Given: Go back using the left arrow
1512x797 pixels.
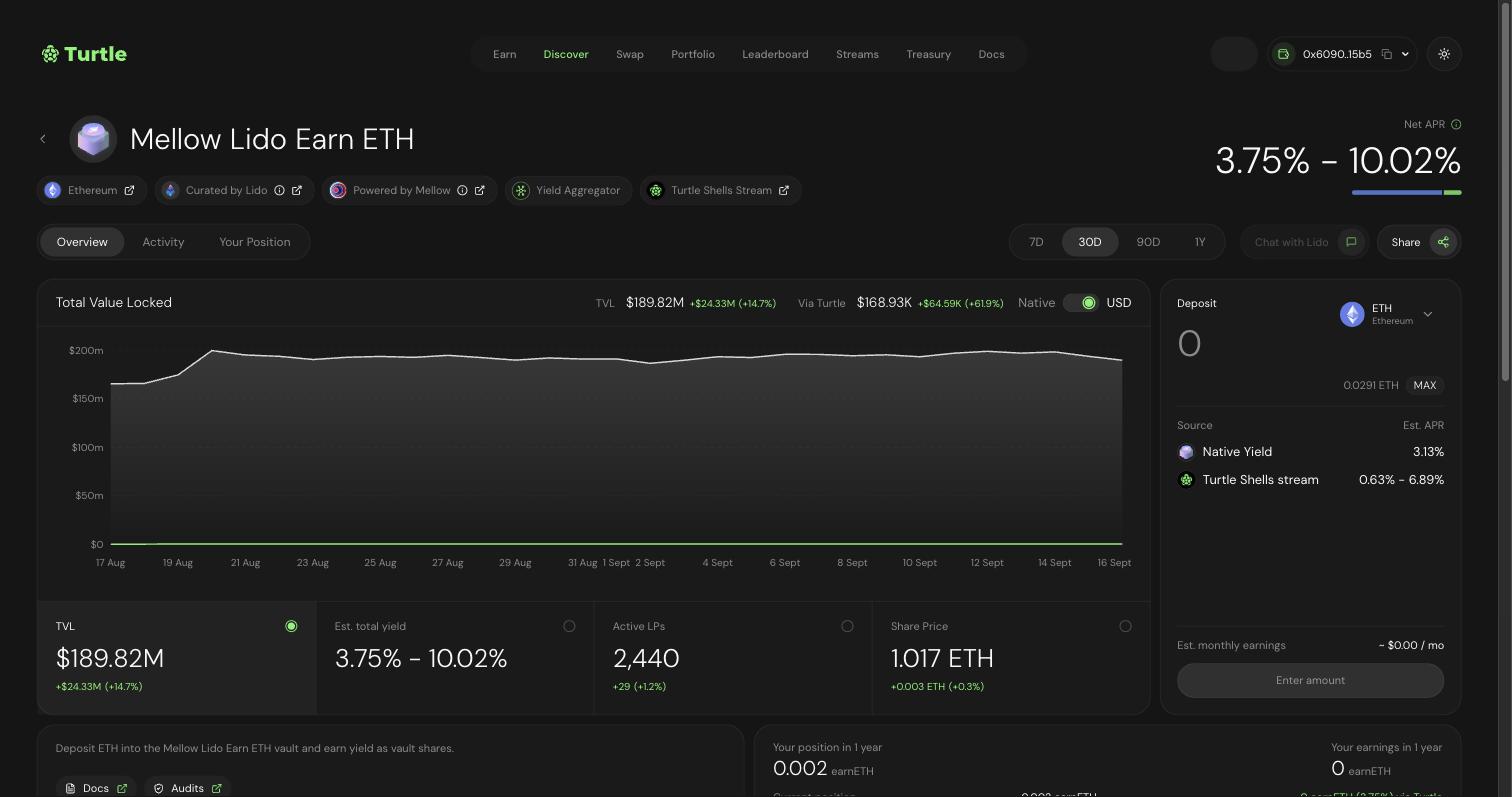Looking at the screenshot, I should [x=43, y=139].
